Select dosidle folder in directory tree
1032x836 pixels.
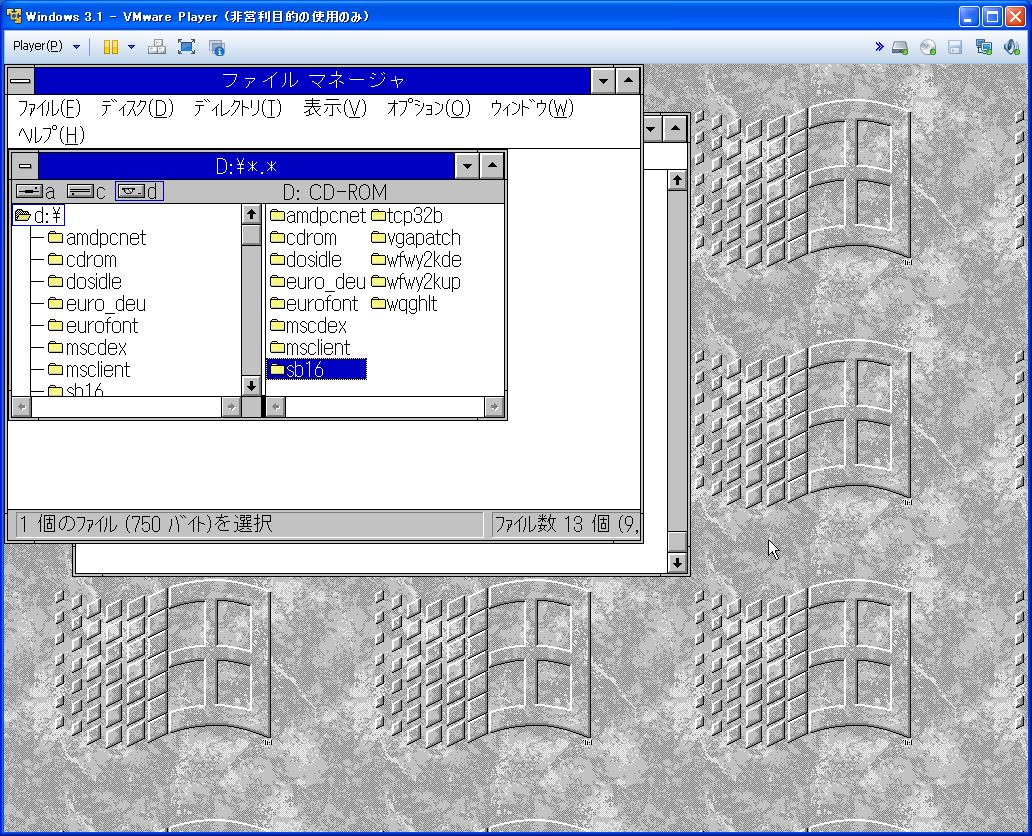click(85, 282)
